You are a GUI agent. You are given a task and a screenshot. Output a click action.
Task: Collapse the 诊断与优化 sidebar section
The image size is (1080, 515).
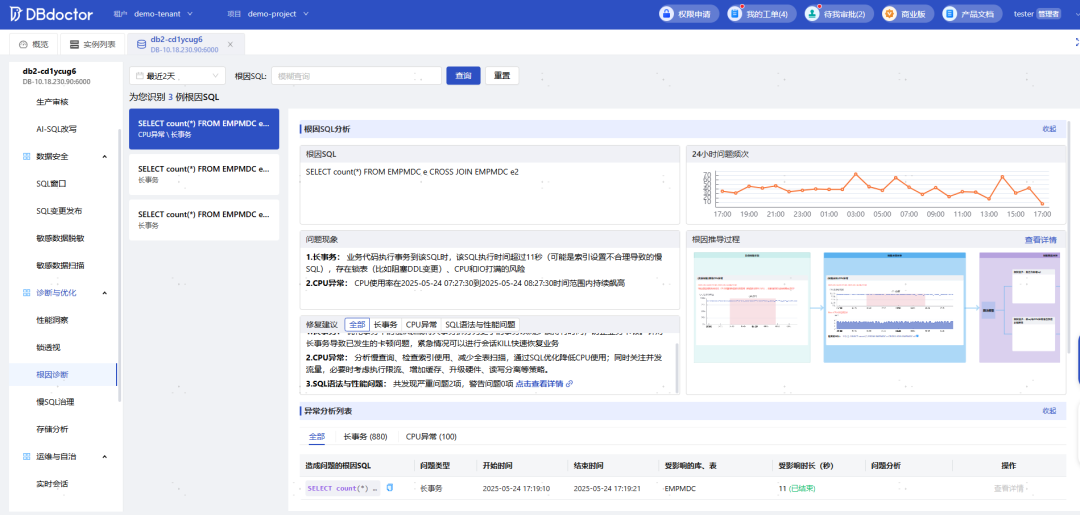click(x=105, y=293)
